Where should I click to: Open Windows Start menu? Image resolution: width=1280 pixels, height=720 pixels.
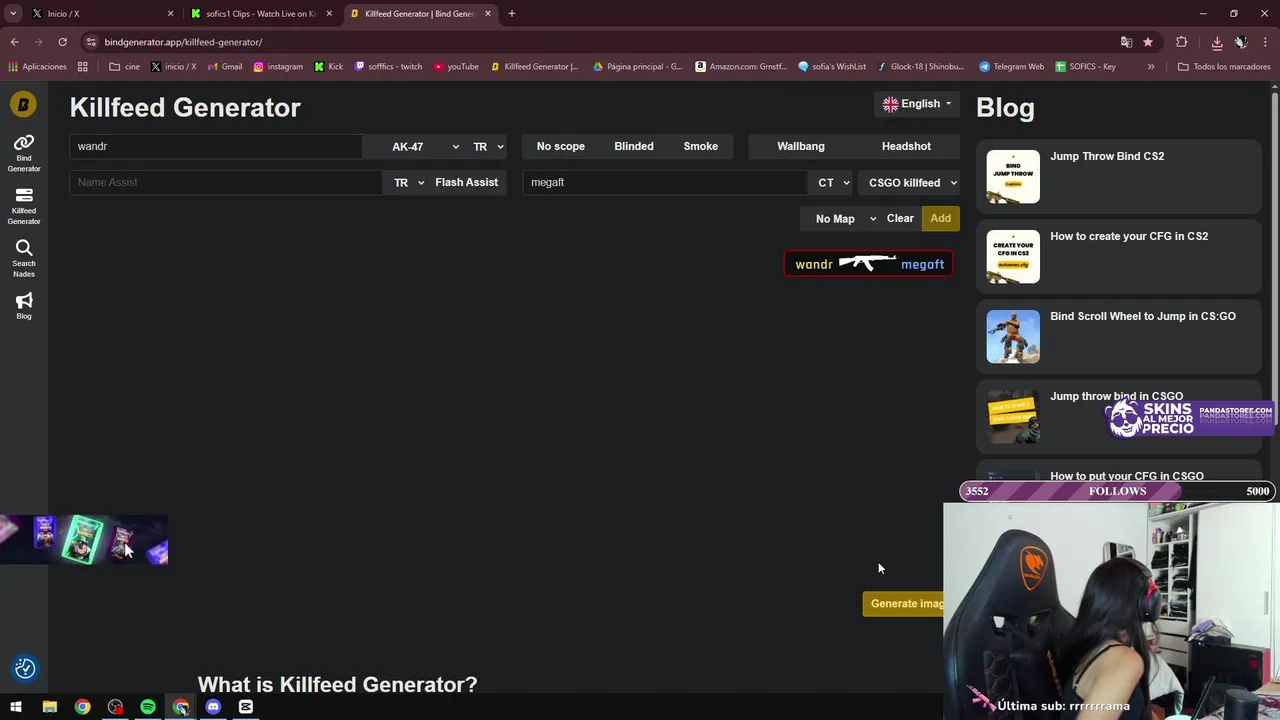pyautogui.click(x=16, y=707)
